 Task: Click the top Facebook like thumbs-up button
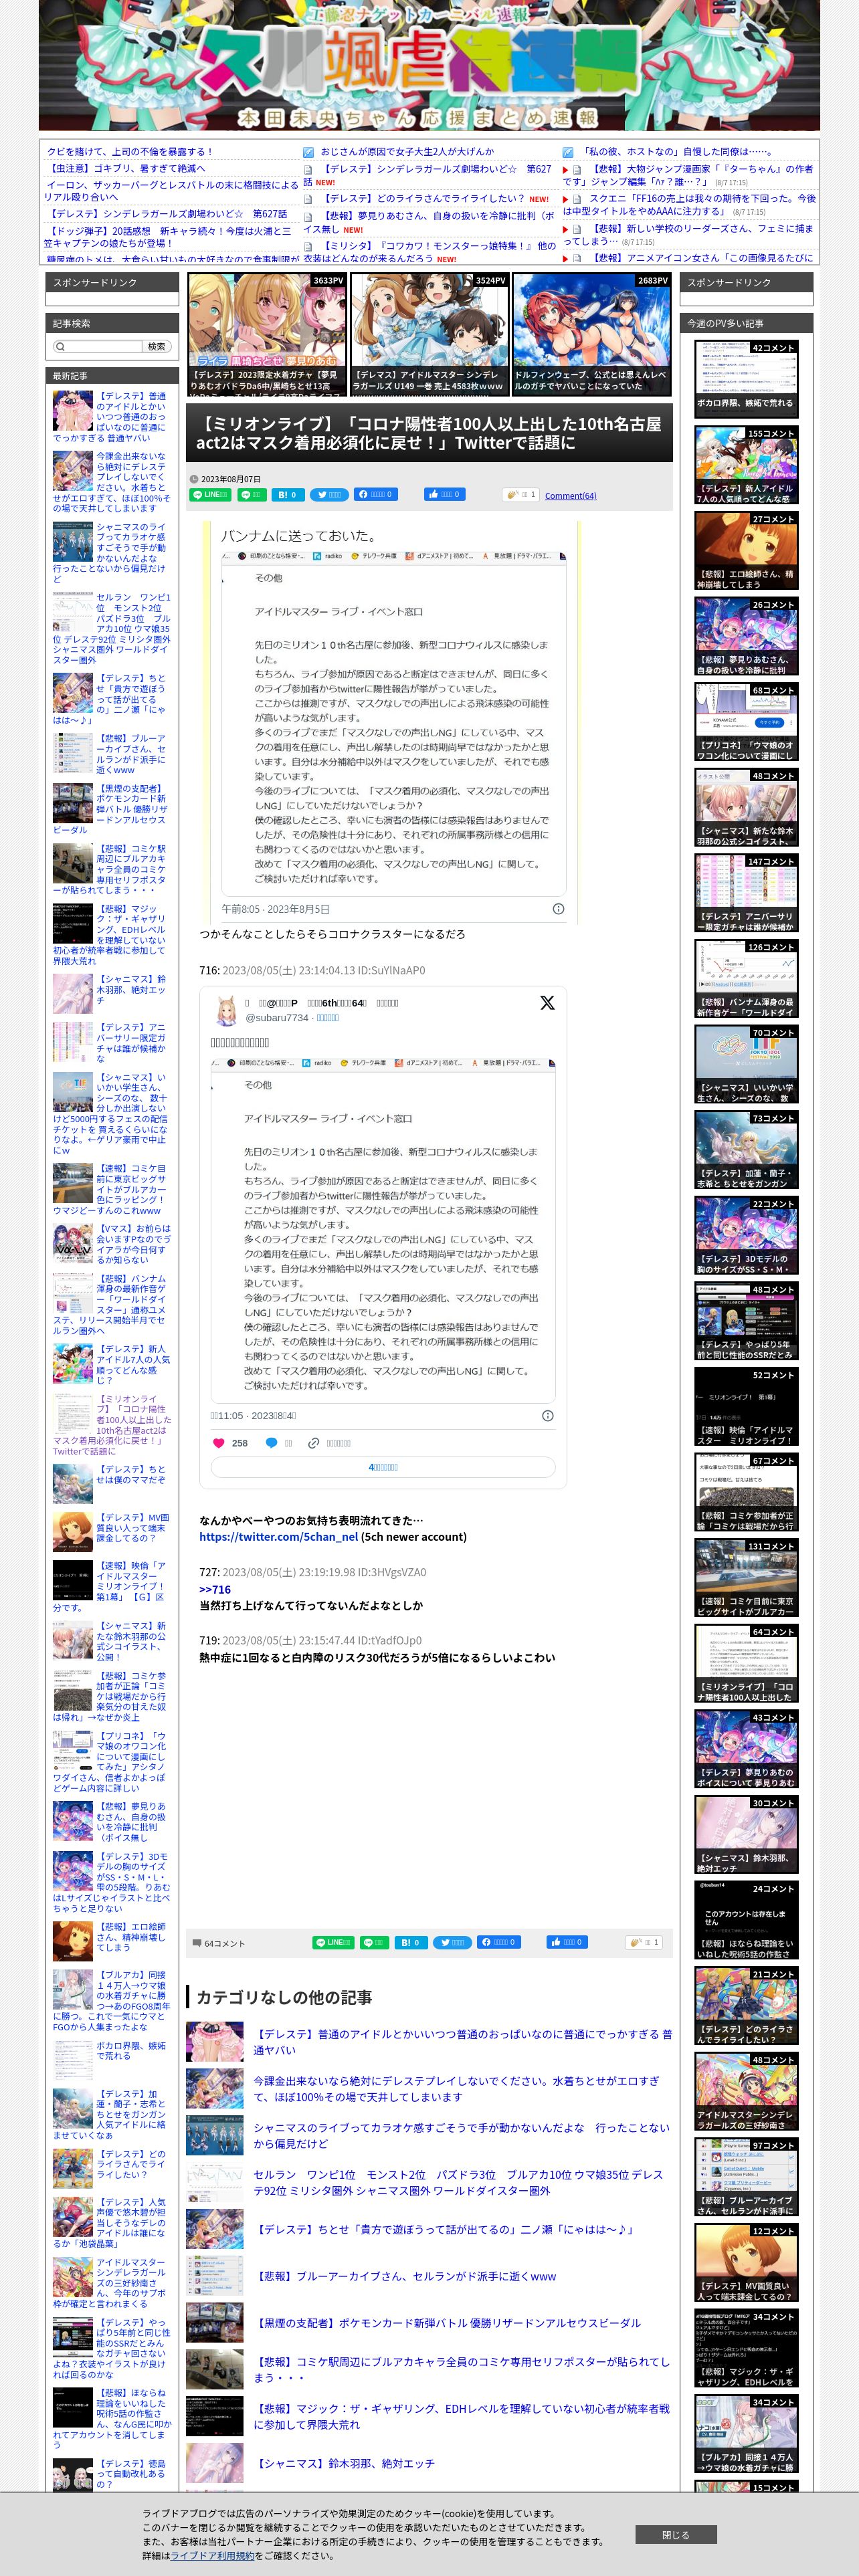click(x=444, y=494)
